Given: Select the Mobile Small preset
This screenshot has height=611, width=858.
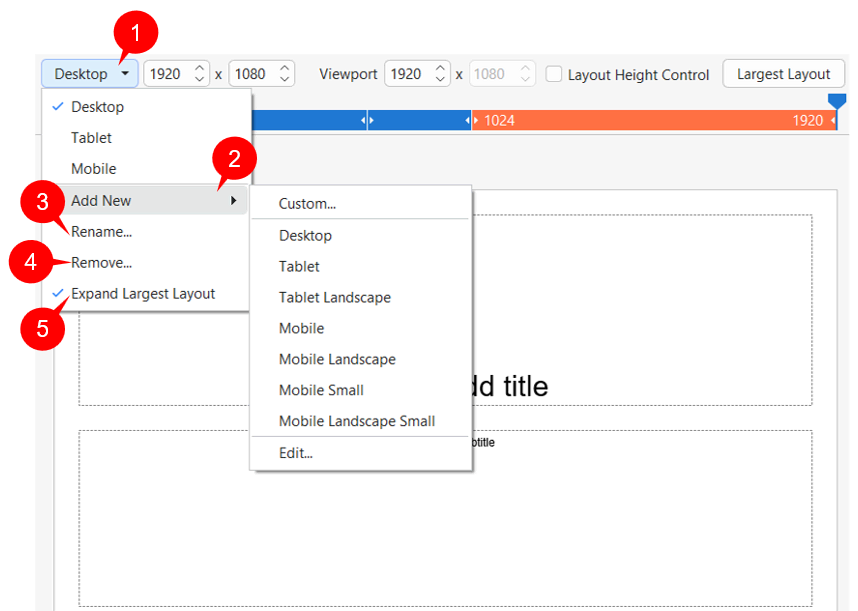Looking at the screenshot, I should click(x=319, y=390).
